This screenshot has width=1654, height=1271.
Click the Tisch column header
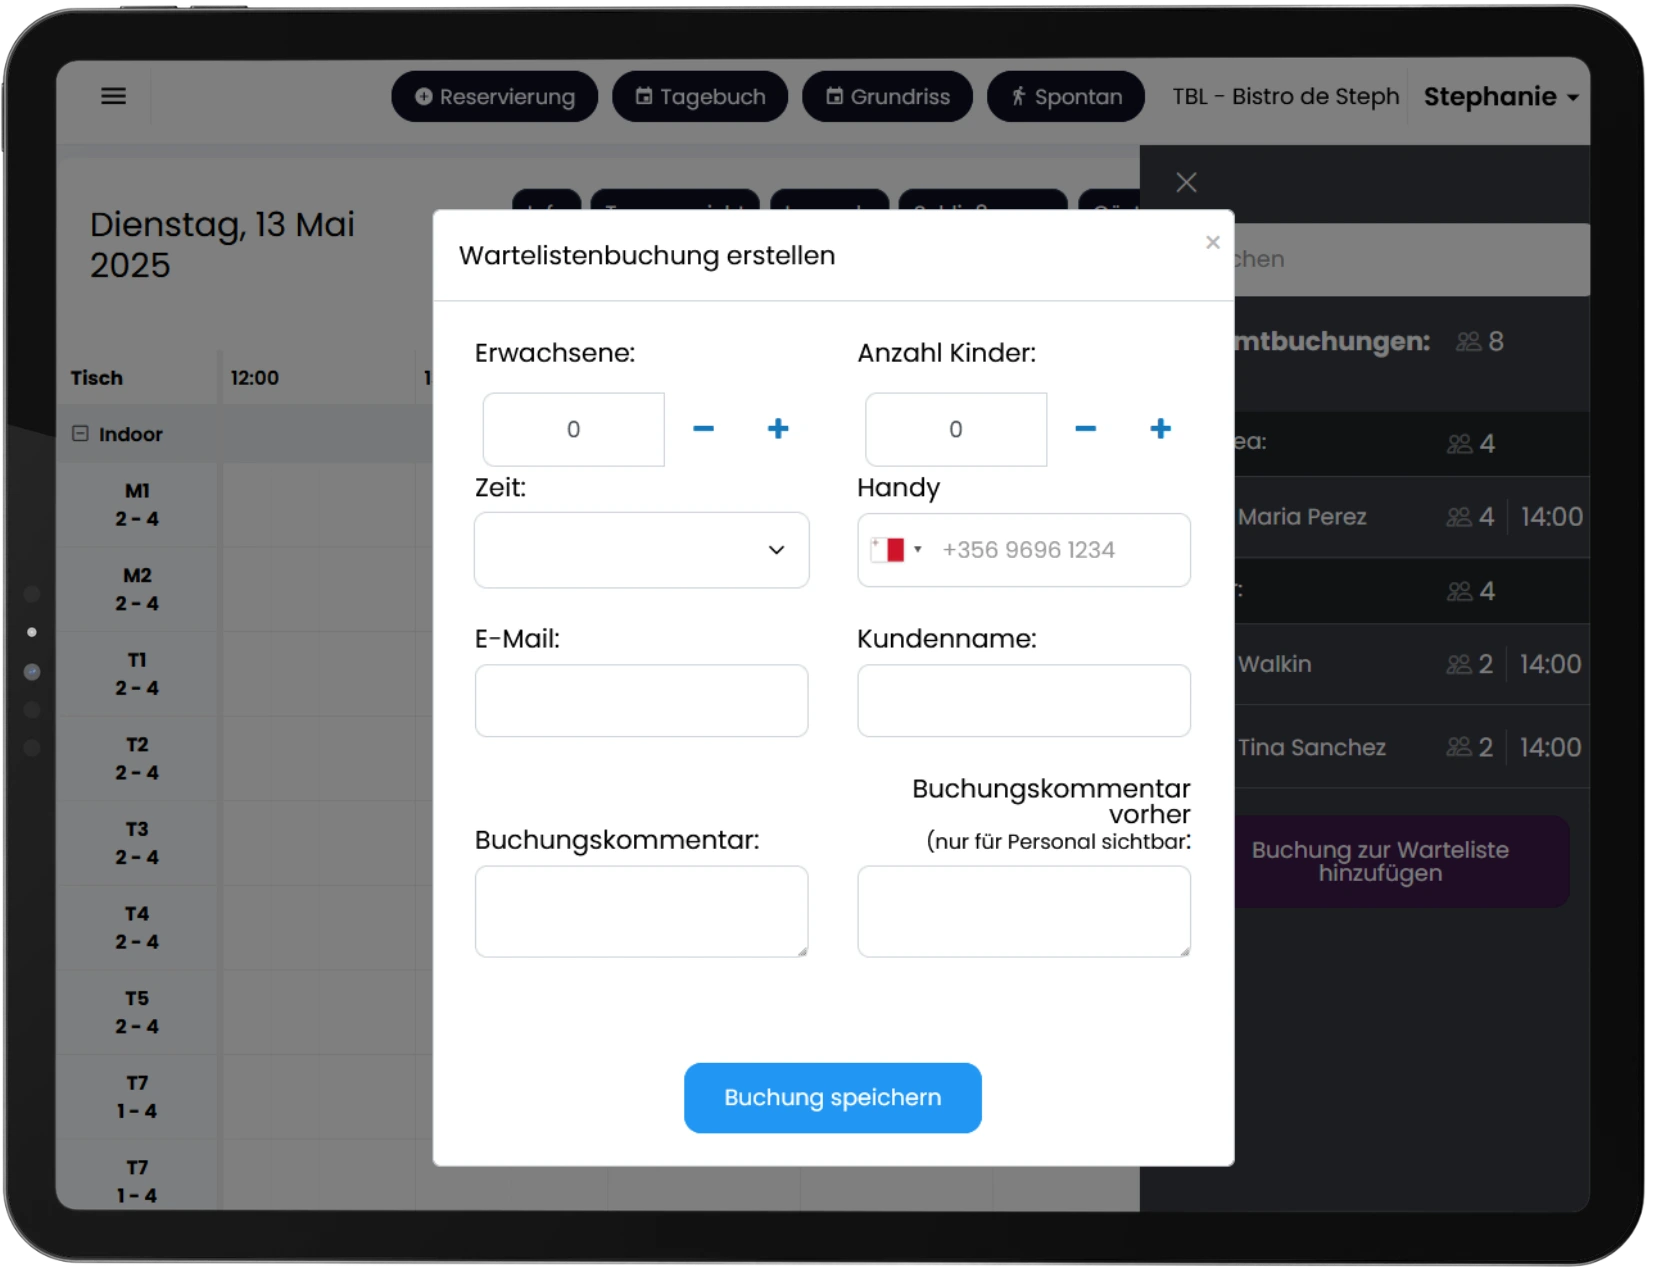(x=97, y=378)
